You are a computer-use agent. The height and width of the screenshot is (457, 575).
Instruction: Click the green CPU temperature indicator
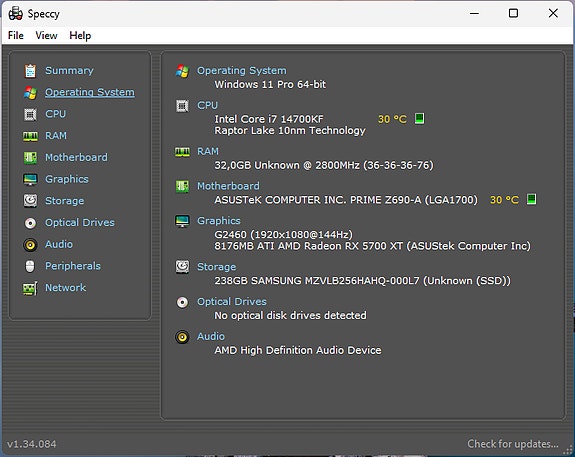(x=419, y=118)
